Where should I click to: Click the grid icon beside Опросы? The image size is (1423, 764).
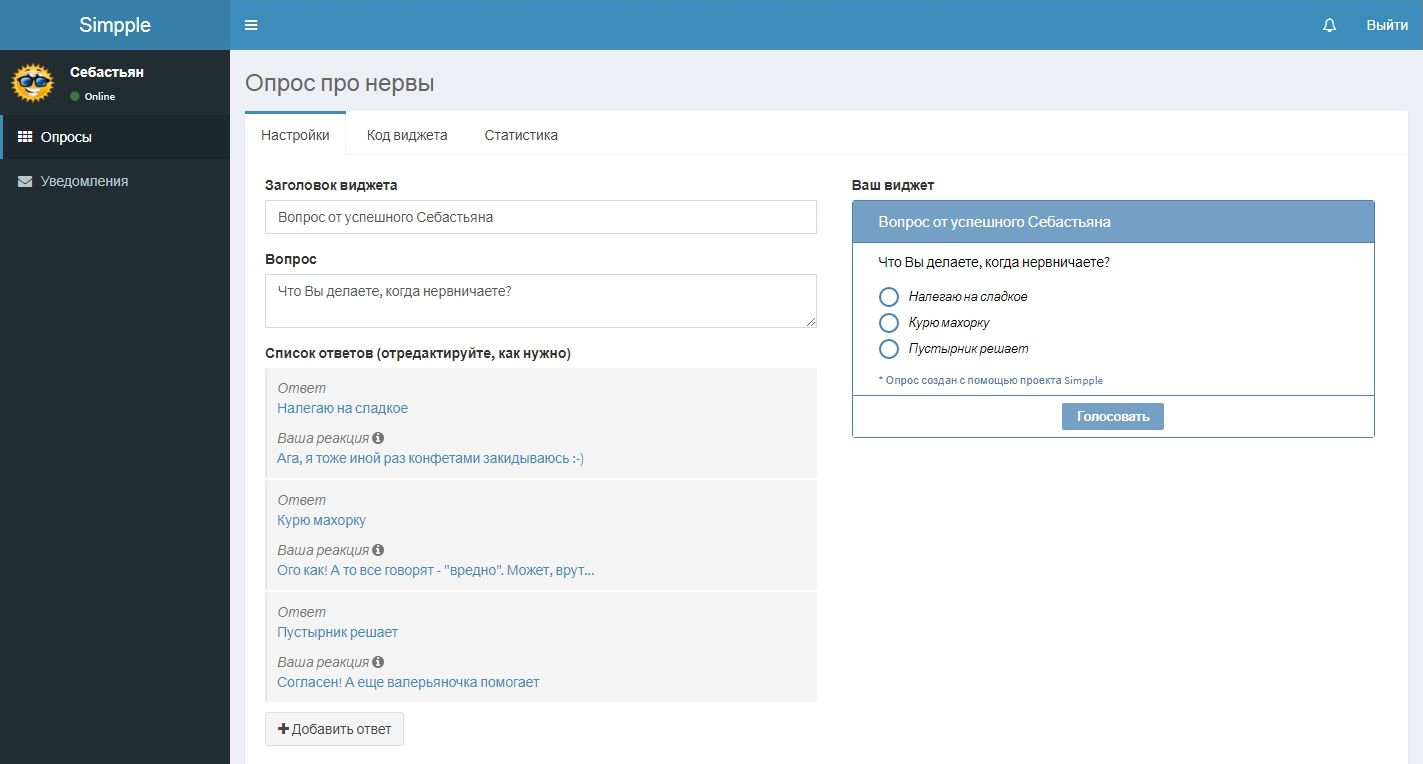(25, 137)
